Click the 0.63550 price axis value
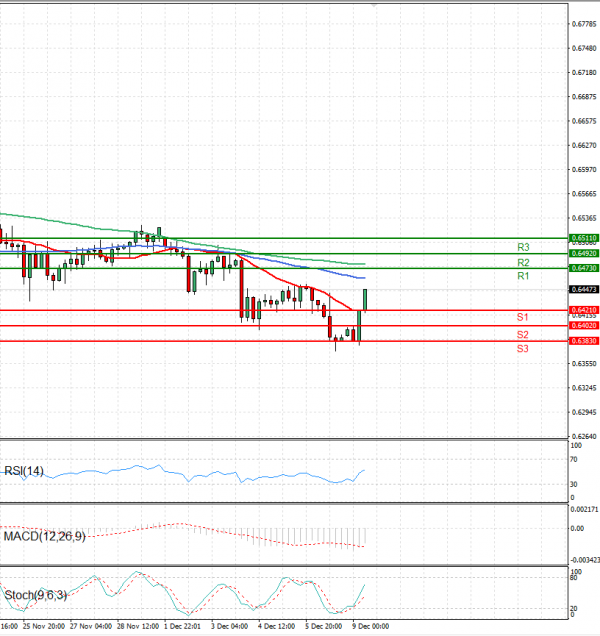This screenshot has height=636, width=600. [584, 364]
